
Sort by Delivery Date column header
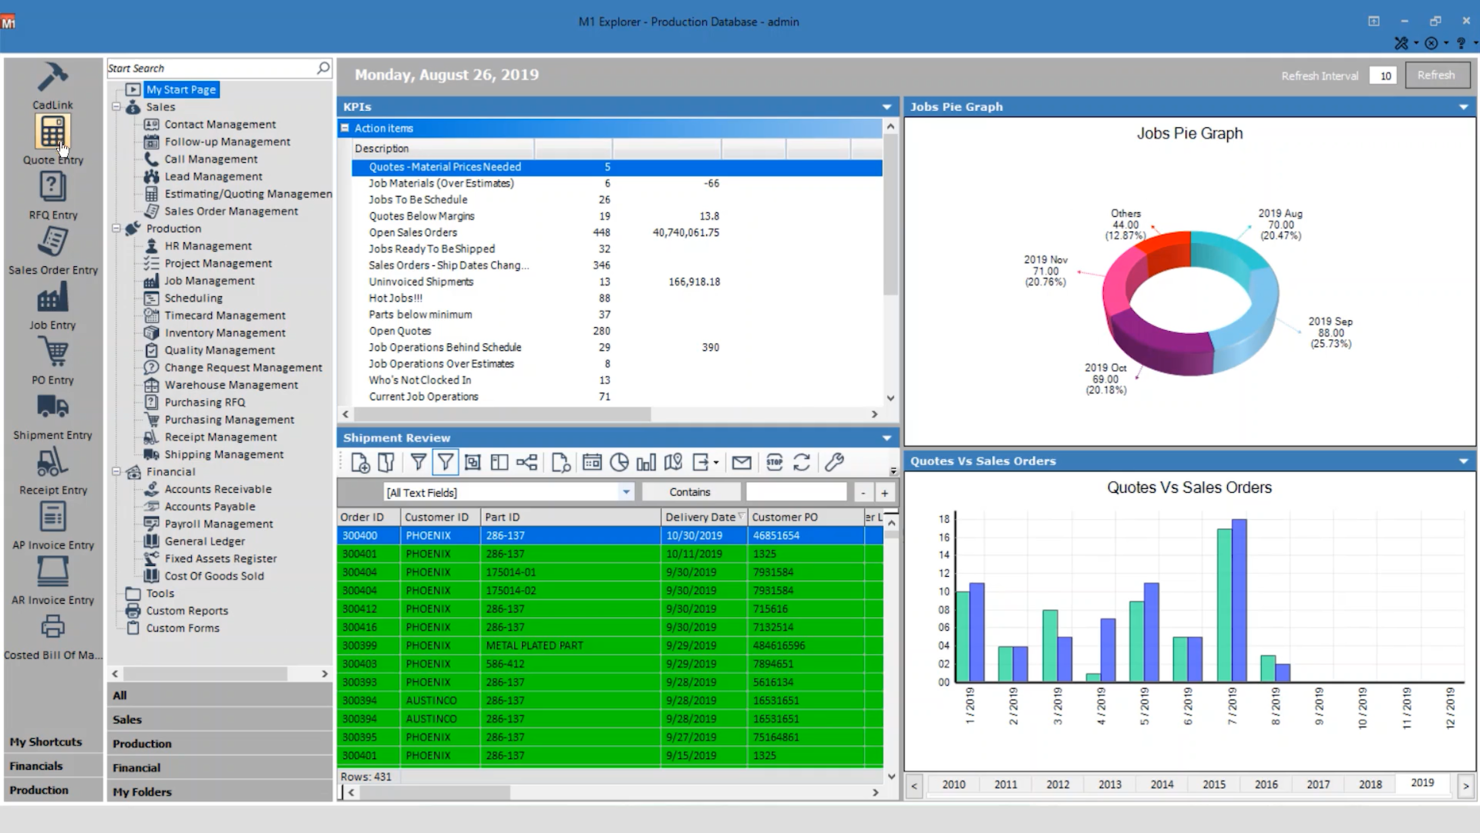(704, 517)
